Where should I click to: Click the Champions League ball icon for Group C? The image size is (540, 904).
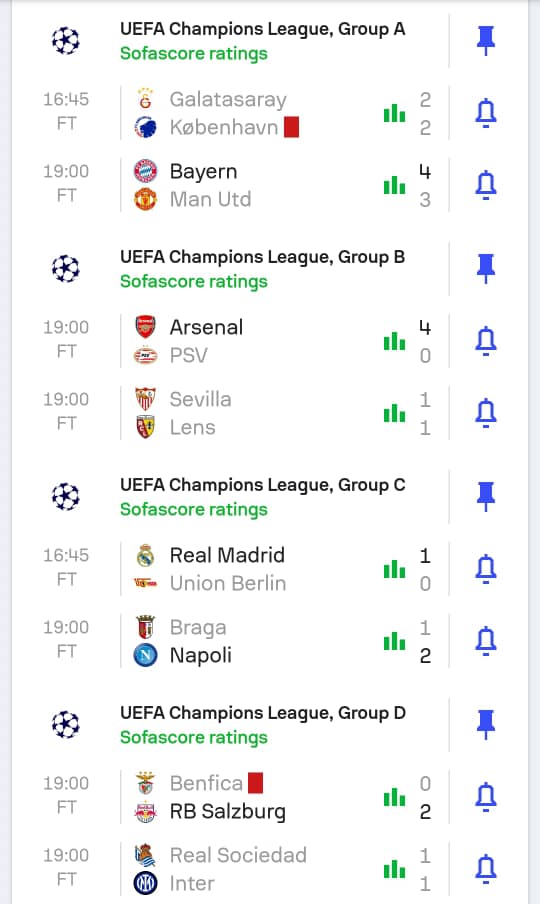pyautogui.click(x=66, y=496)
